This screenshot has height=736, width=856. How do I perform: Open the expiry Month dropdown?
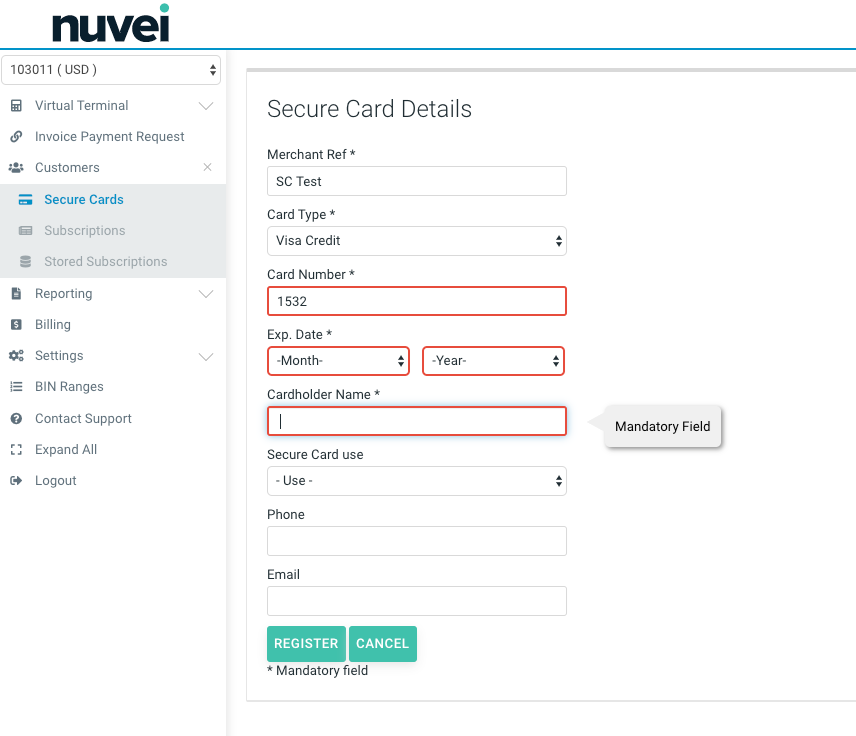click(x=338, y=361)
